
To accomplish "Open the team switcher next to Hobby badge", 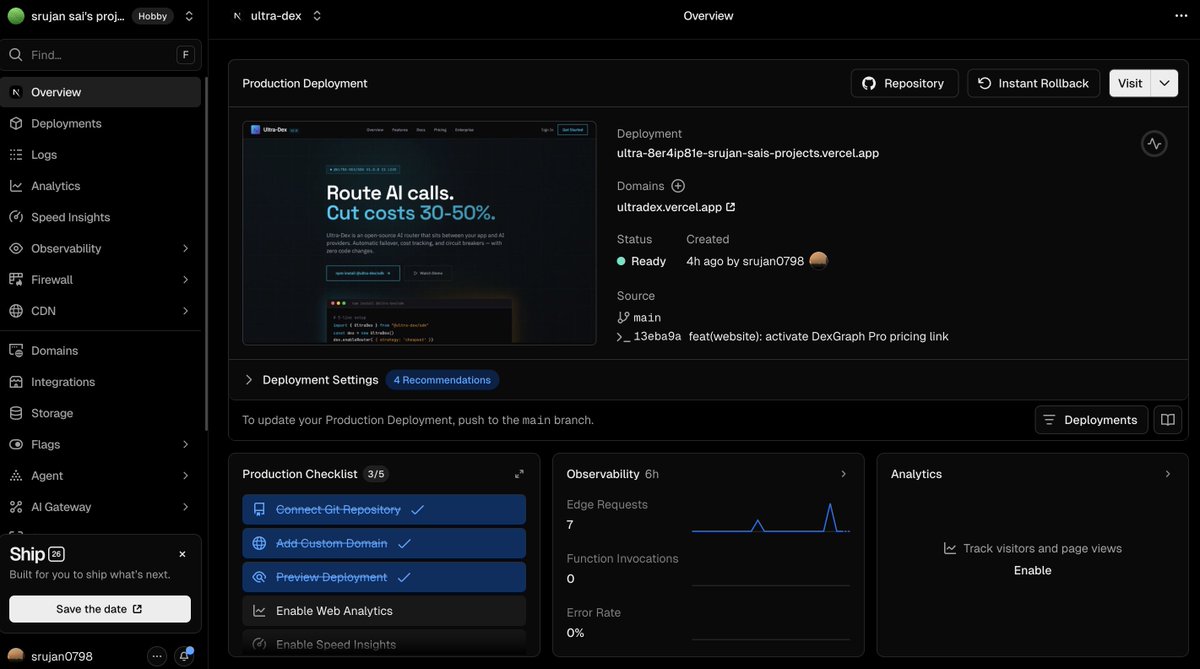I will pyautogui.click(x=190, y=16).
